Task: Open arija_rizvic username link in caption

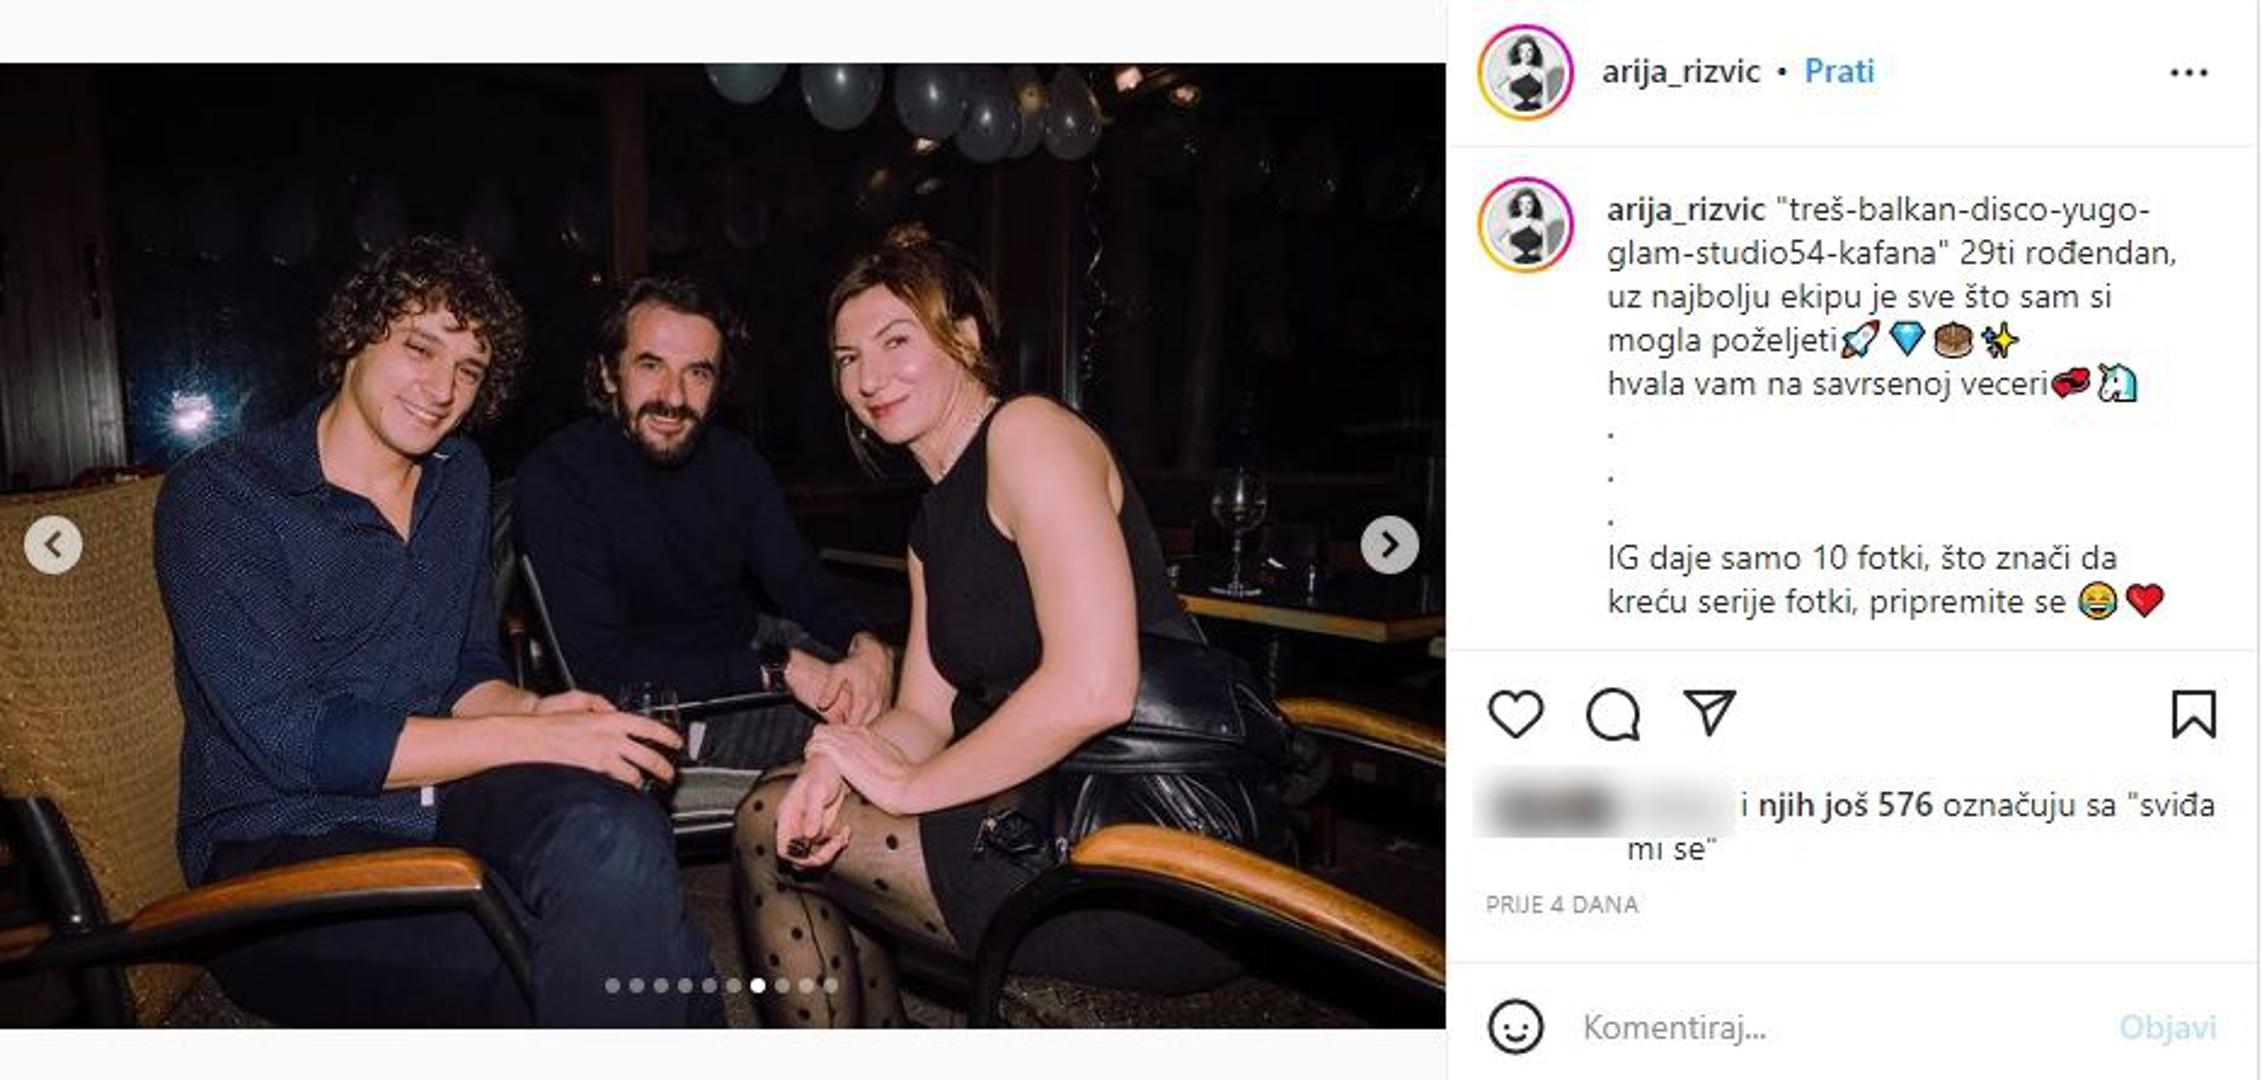Action: 1685,210
